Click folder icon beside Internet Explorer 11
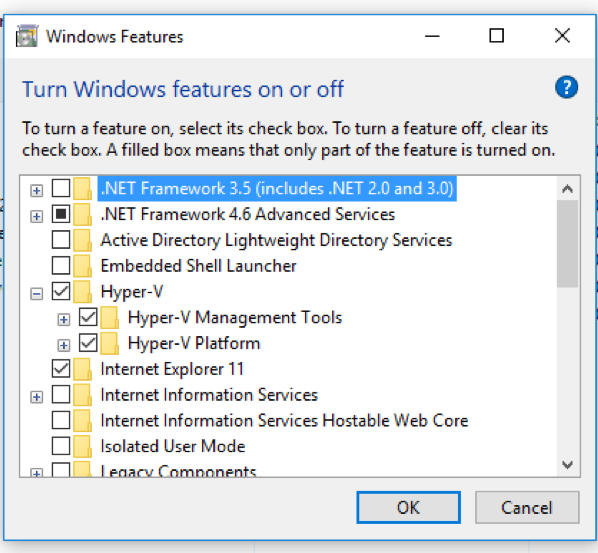Image resolution: width=598 pixels, height=553 pixels. pyautogui.click(x=82, y=369)
